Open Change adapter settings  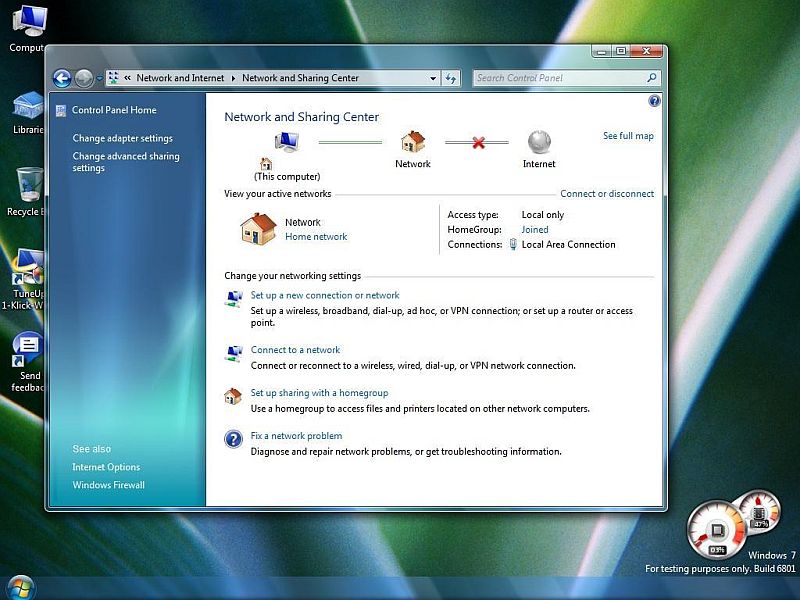coord(122,138)
